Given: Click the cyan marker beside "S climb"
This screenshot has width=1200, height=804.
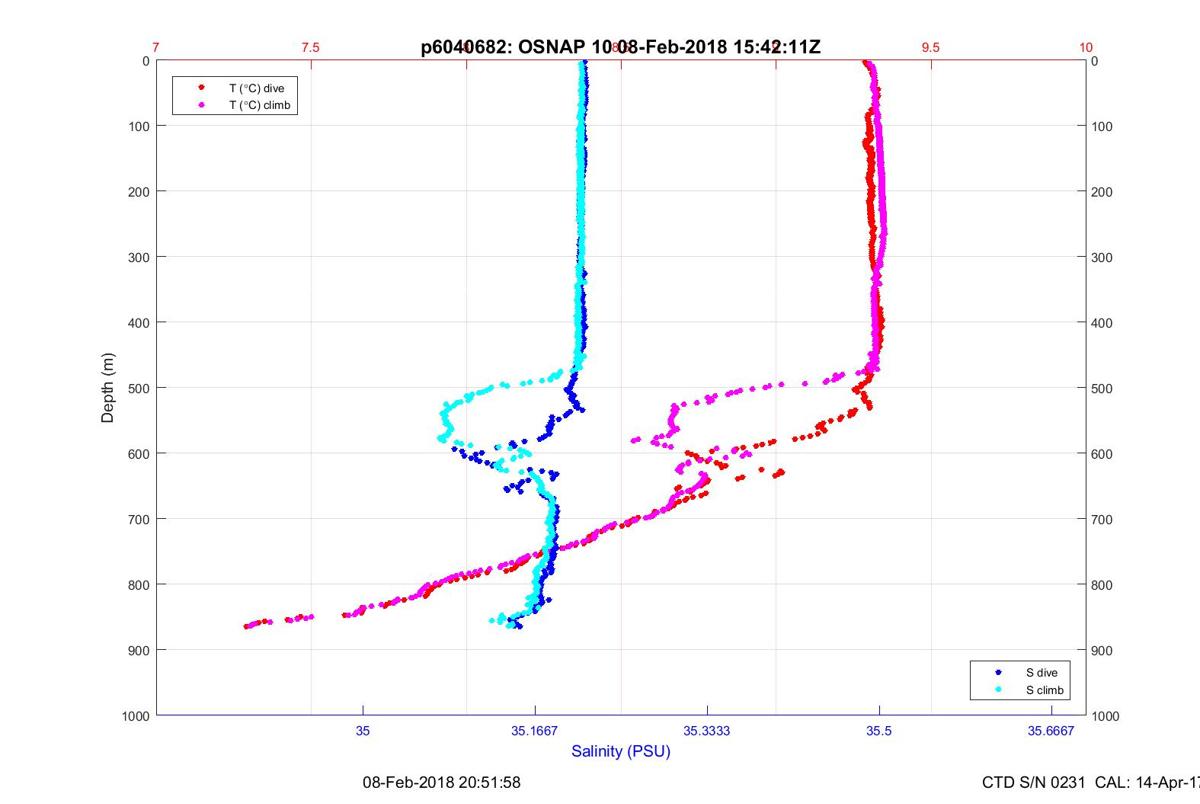Looking at the screenshot, I should [999, 690].
